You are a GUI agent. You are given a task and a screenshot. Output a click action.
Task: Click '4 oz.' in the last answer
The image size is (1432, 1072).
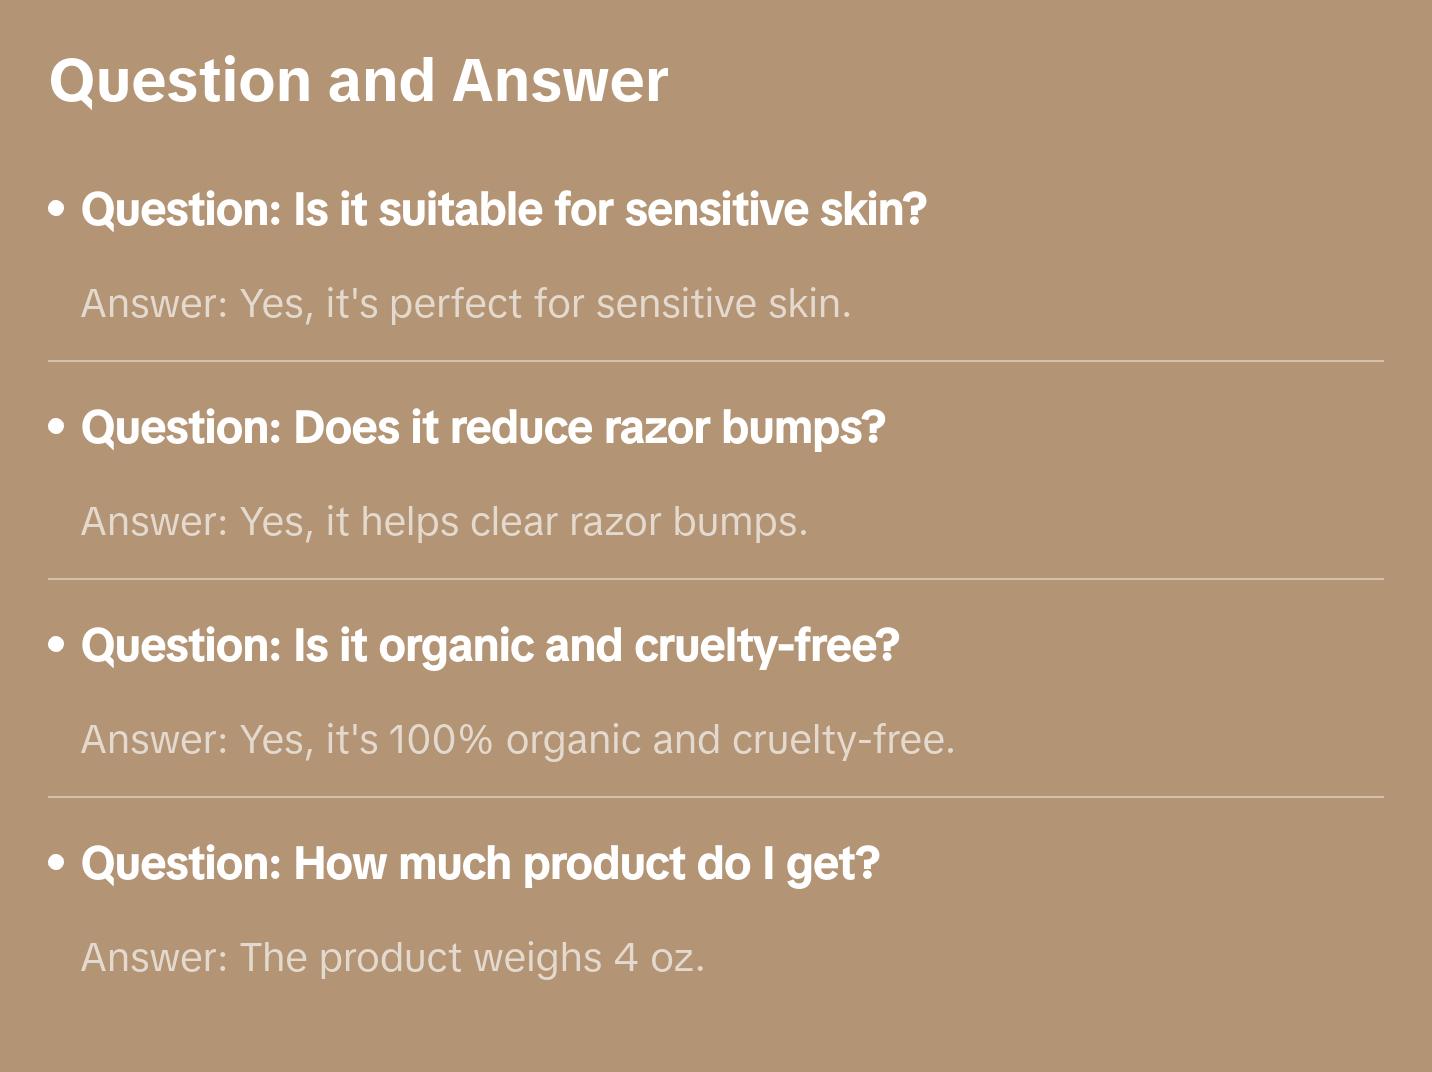pyautogui.click(x=660, y=958)
